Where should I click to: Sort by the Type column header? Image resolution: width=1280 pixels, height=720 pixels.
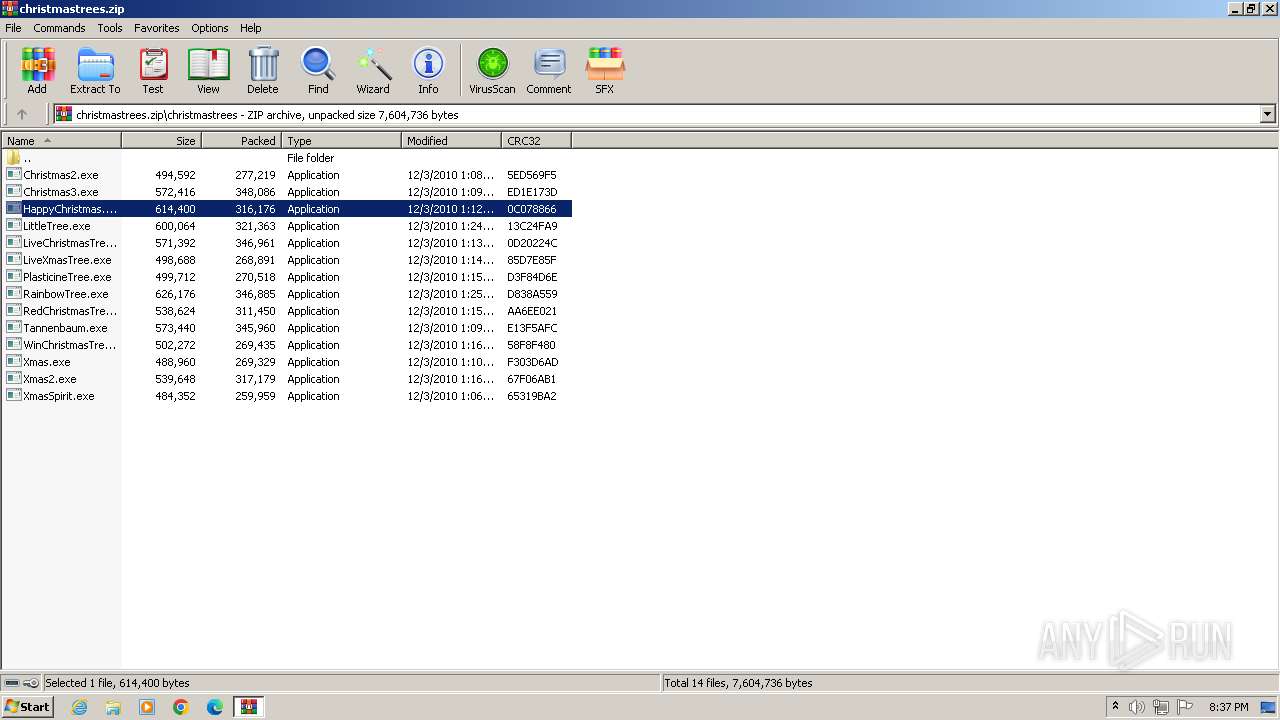click(x=342, y=141)
